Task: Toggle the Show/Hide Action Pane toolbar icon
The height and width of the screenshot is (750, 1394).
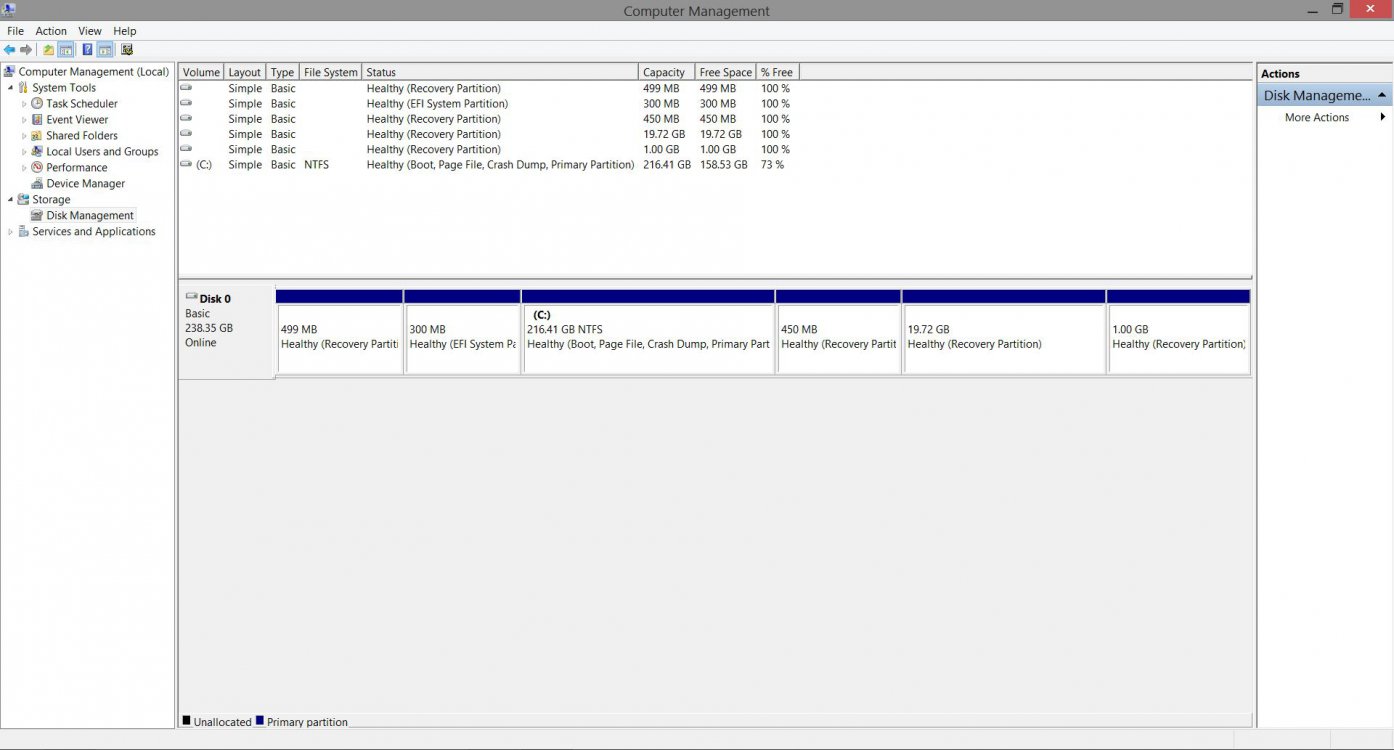Action: [x=105, y=49]
